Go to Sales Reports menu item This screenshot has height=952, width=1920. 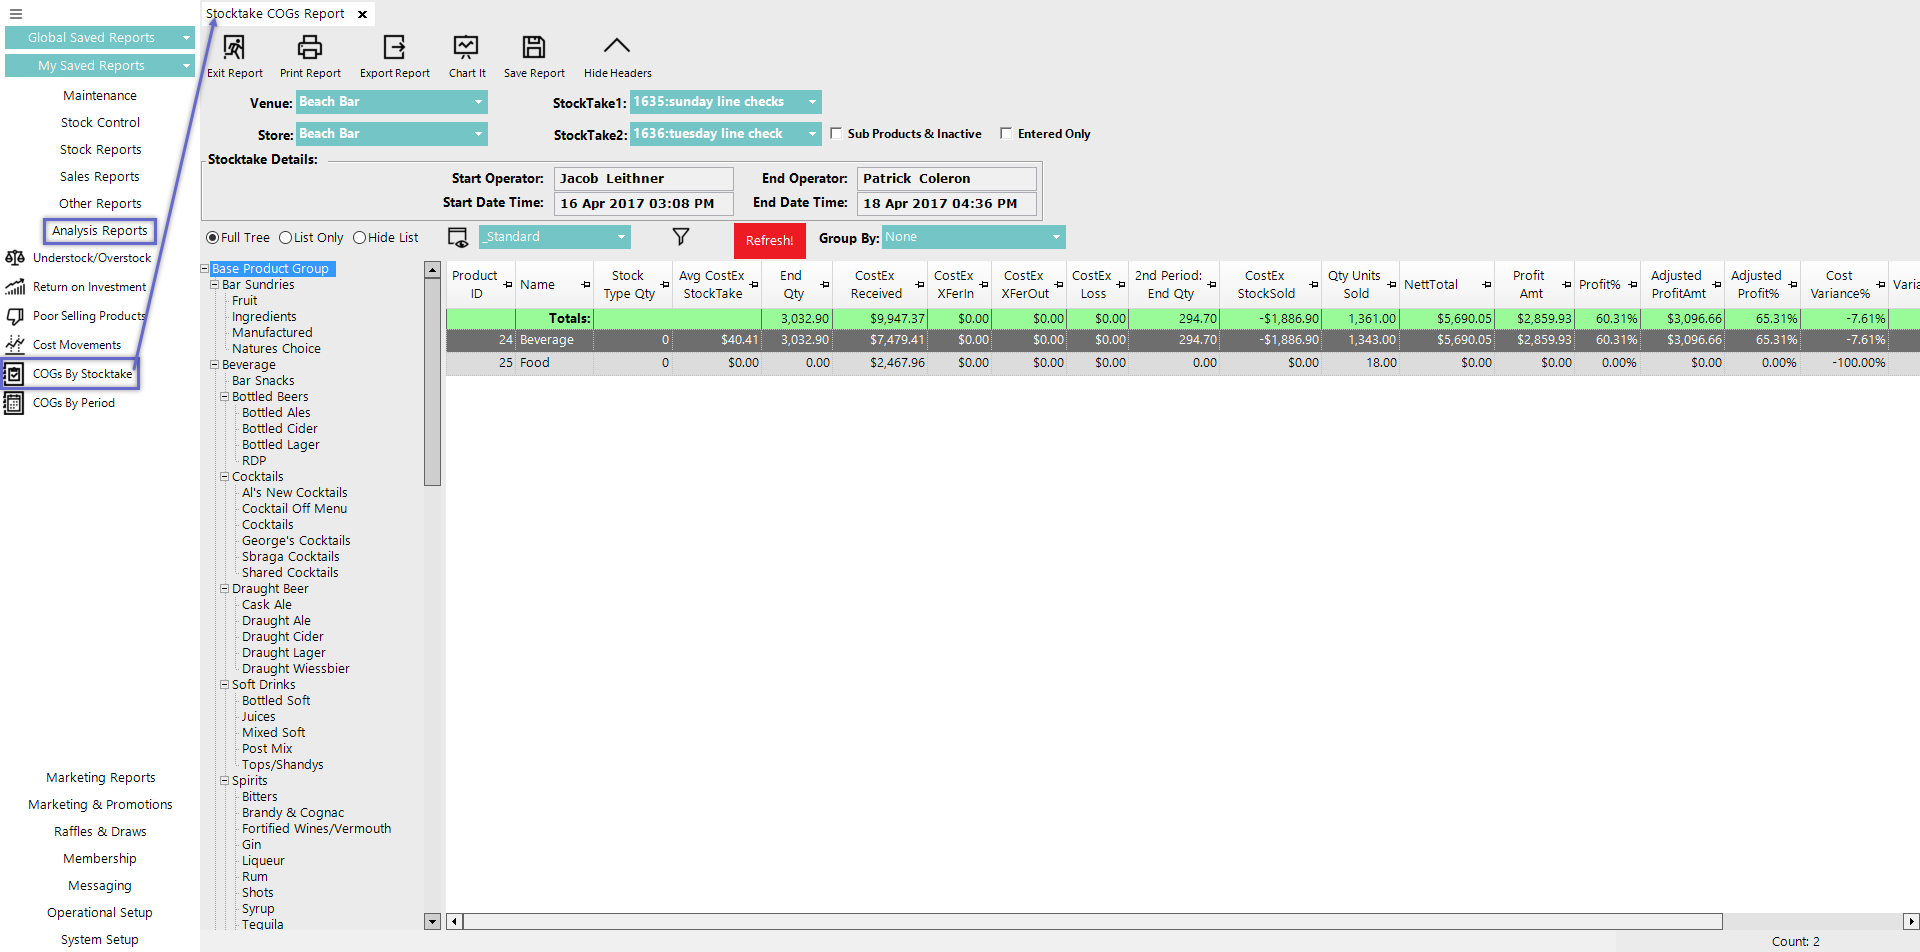pos(100,177)
